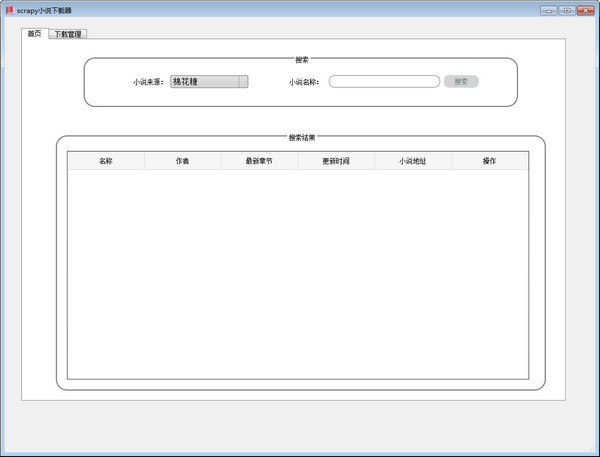Click the 小说来源 label
This screenshot has height=457, width=600.
tap(148, 82)
